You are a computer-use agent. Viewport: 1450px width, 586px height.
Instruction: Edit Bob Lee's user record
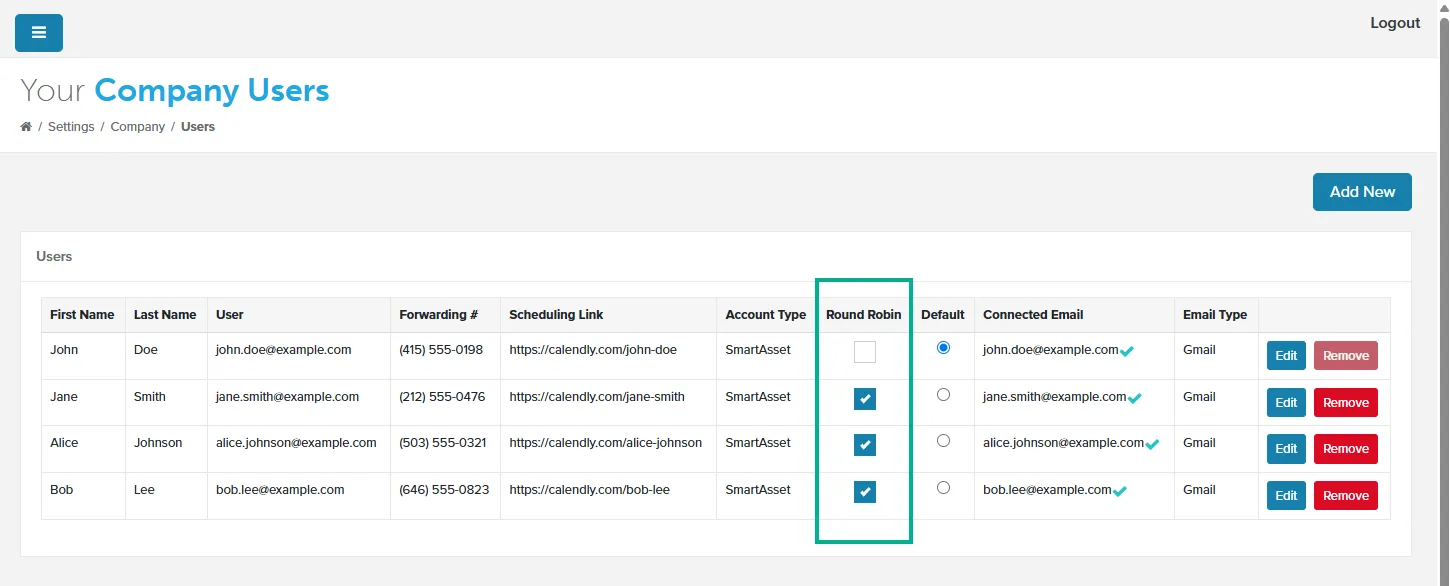pos(1286,496)
